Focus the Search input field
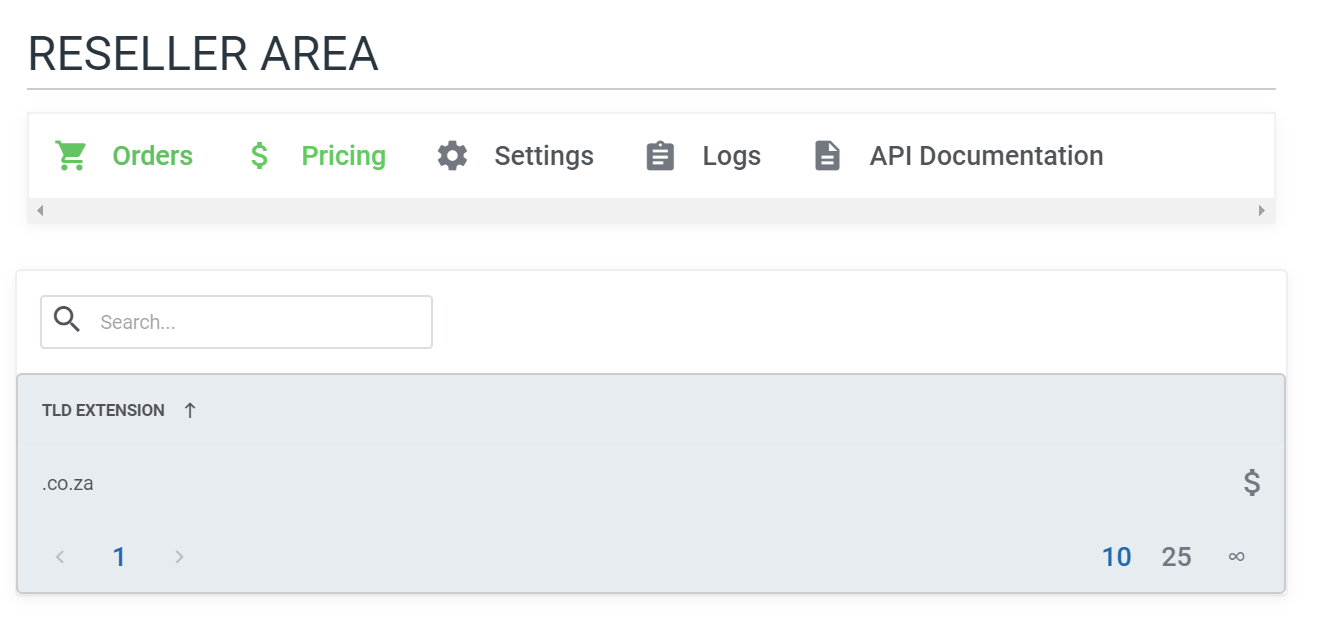The height and width of the screenshot is (619, 1320). pyautogui.click(x=236, y=322)
